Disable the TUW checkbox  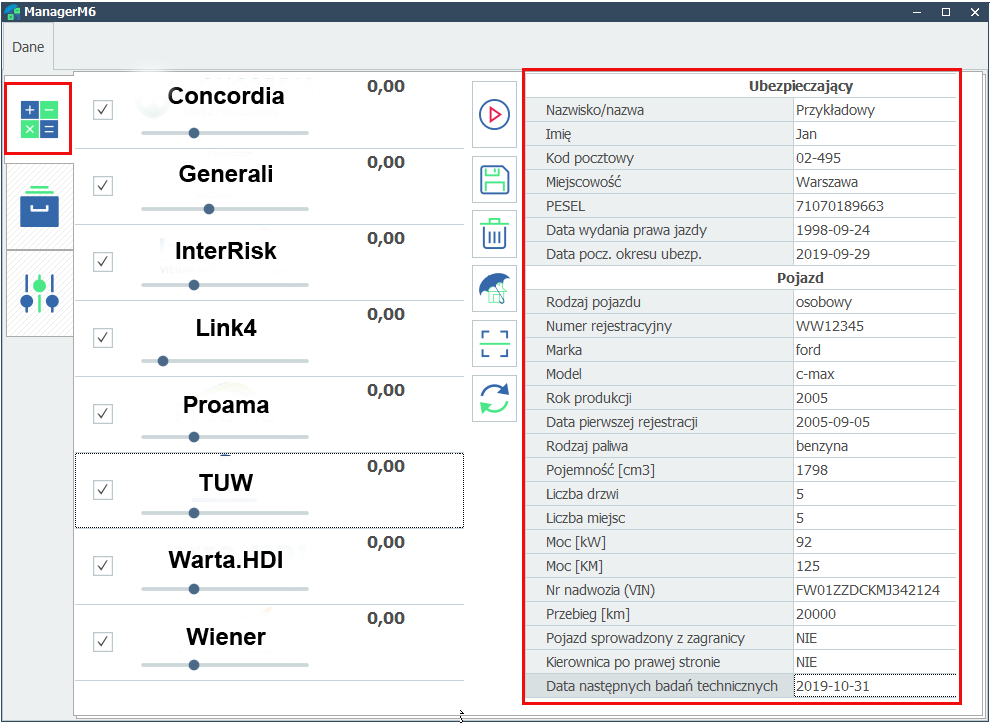pos(103,489)
